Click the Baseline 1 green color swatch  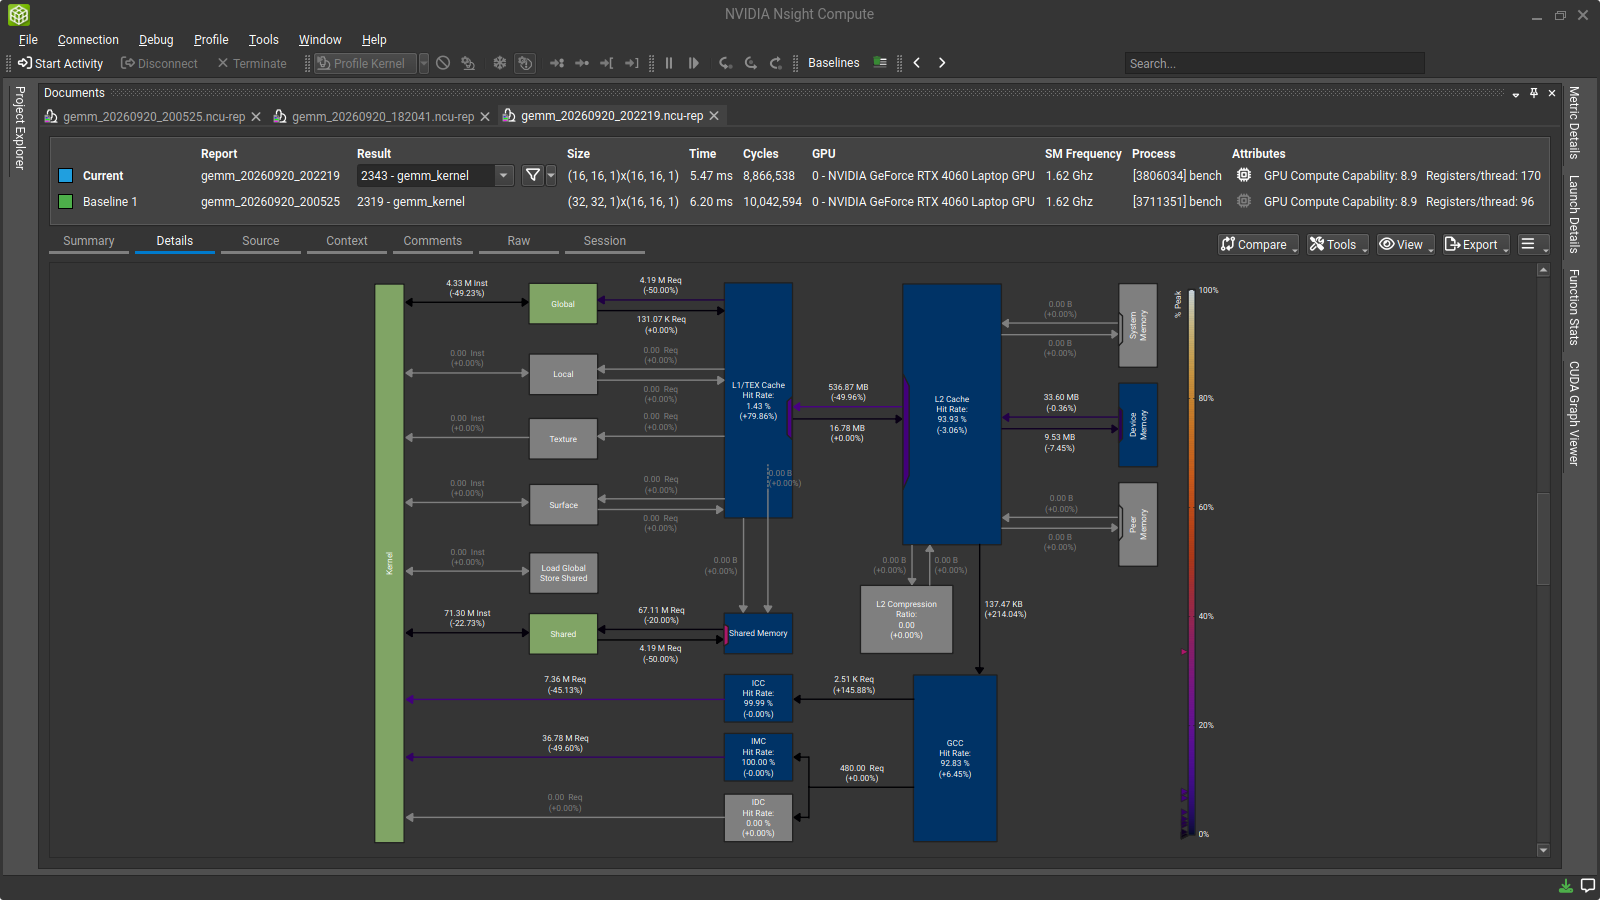point(65,201)
